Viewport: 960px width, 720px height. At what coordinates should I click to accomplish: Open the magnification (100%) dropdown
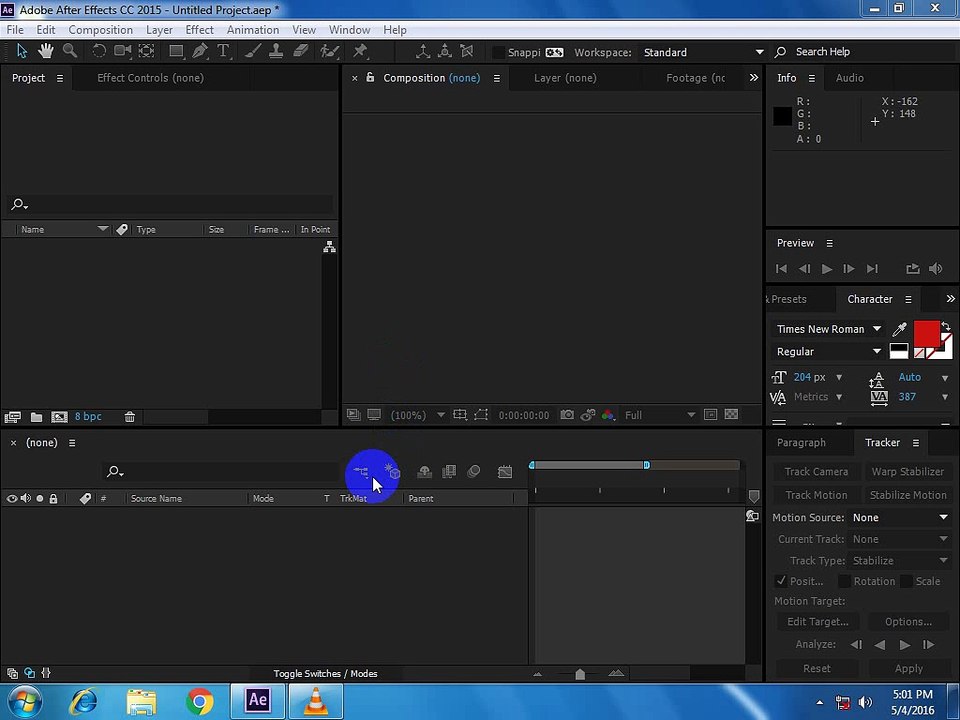(418, 415)
